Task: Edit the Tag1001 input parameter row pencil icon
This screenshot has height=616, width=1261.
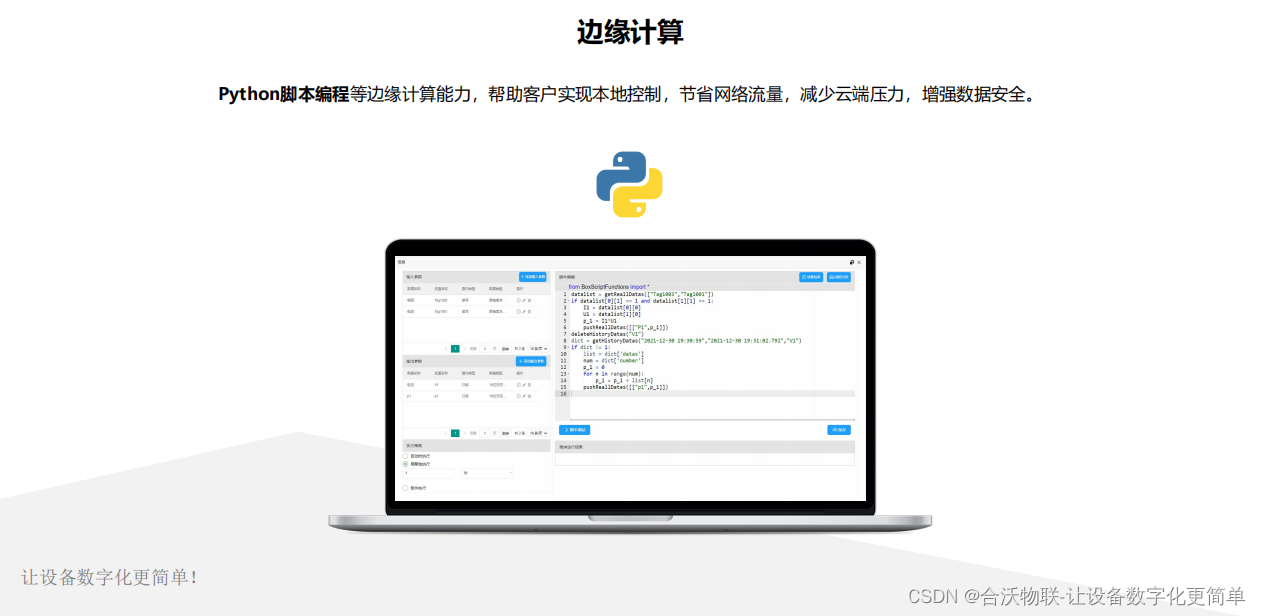Action: pos(524,312)
